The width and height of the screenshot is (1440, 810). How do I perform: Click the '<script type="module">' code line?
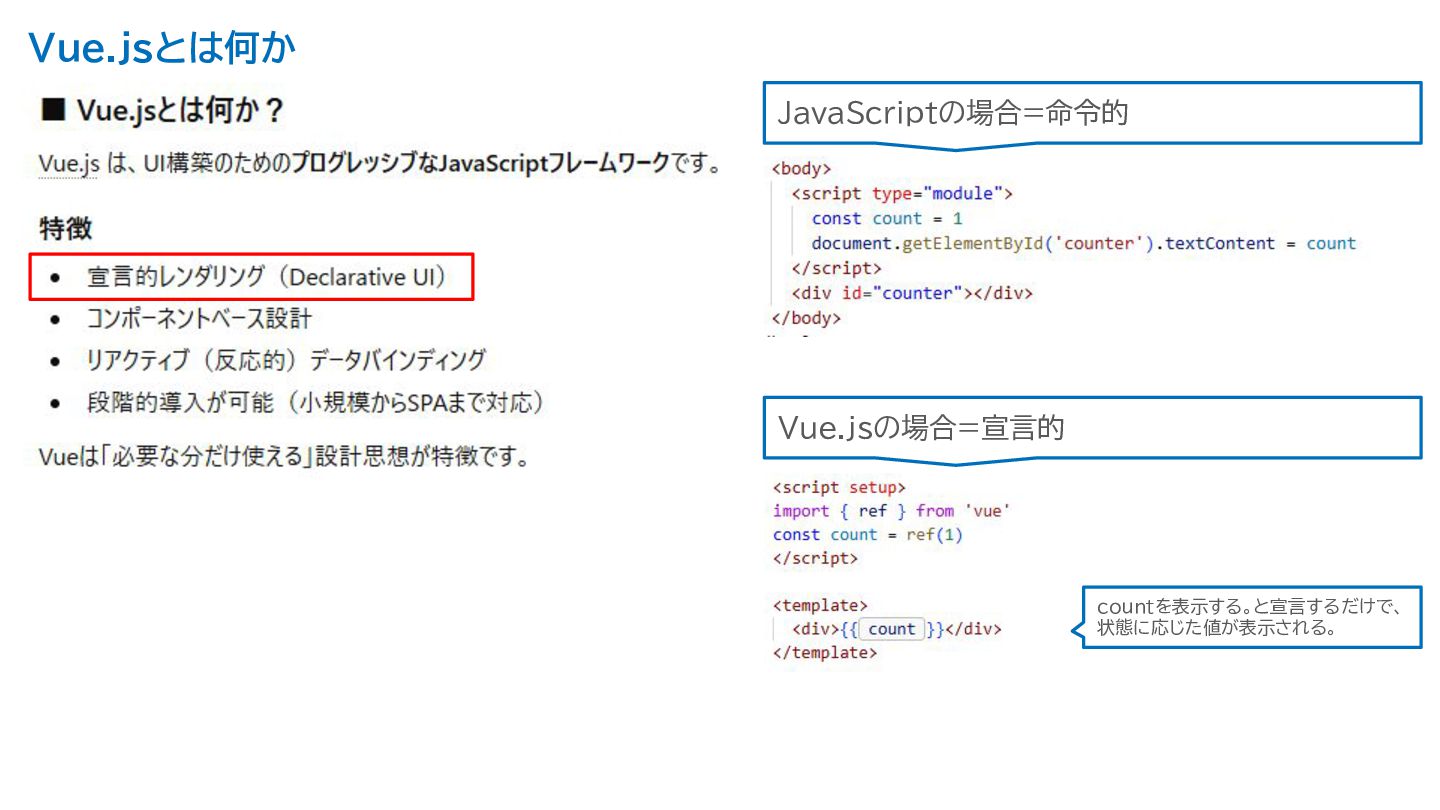pyautogui.click(x=902, y=193)
